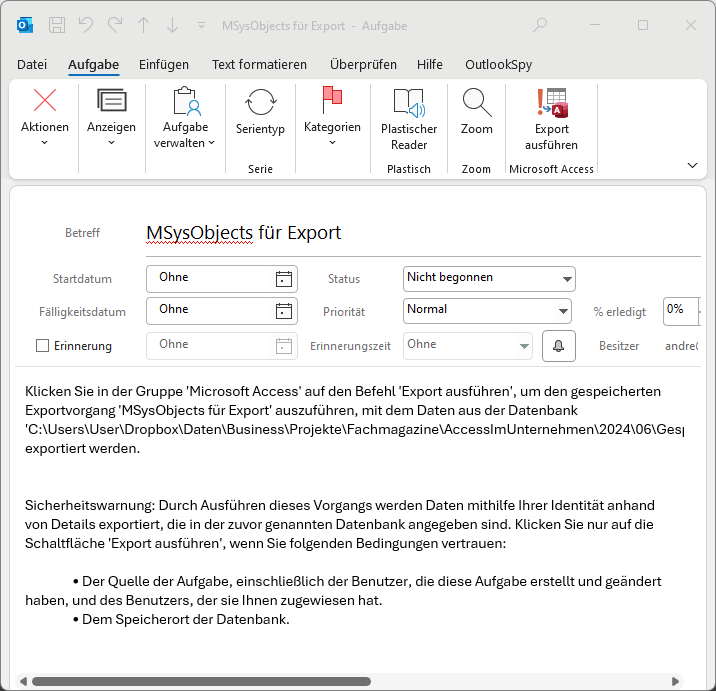The image size is (716, 691).
Task: Open the Status dropdown Nicht begonnen
Action: 489,279
